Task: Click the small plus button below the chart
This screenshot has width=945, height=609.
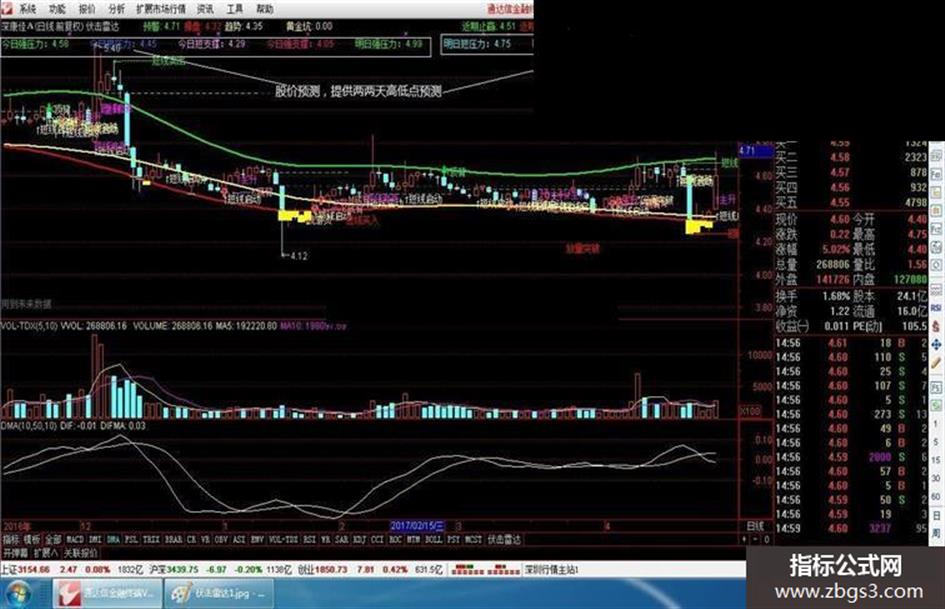Action: point(745,540)
